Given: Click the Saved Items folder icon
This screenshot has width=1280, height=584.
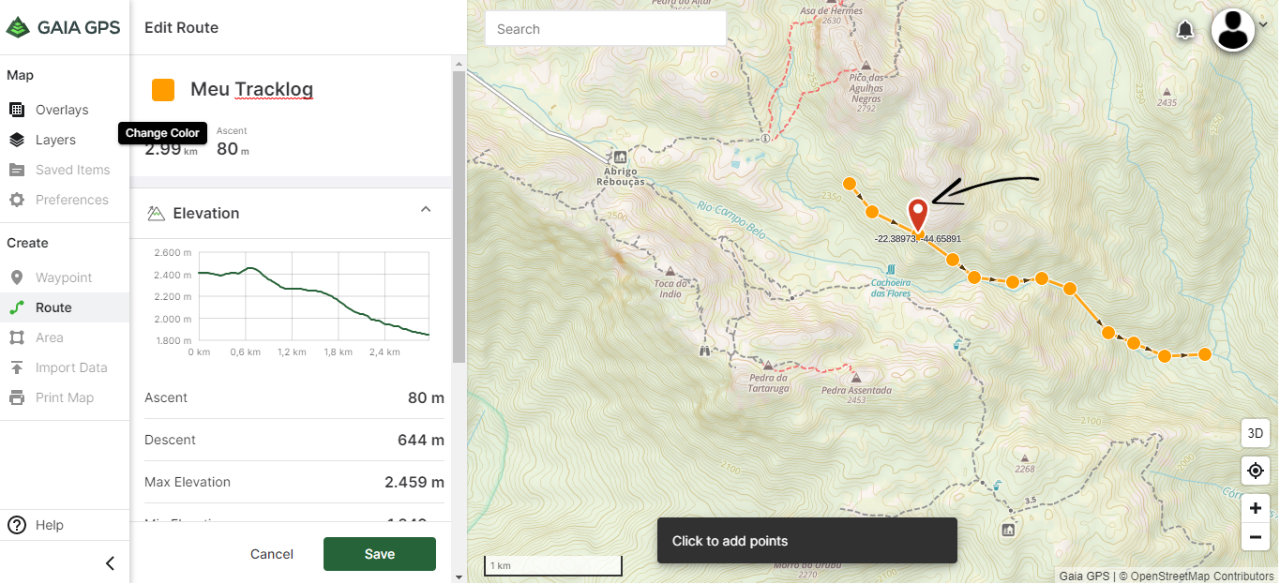Looking at the screenshot, I should pyautogui.click(x=16, y=170).
